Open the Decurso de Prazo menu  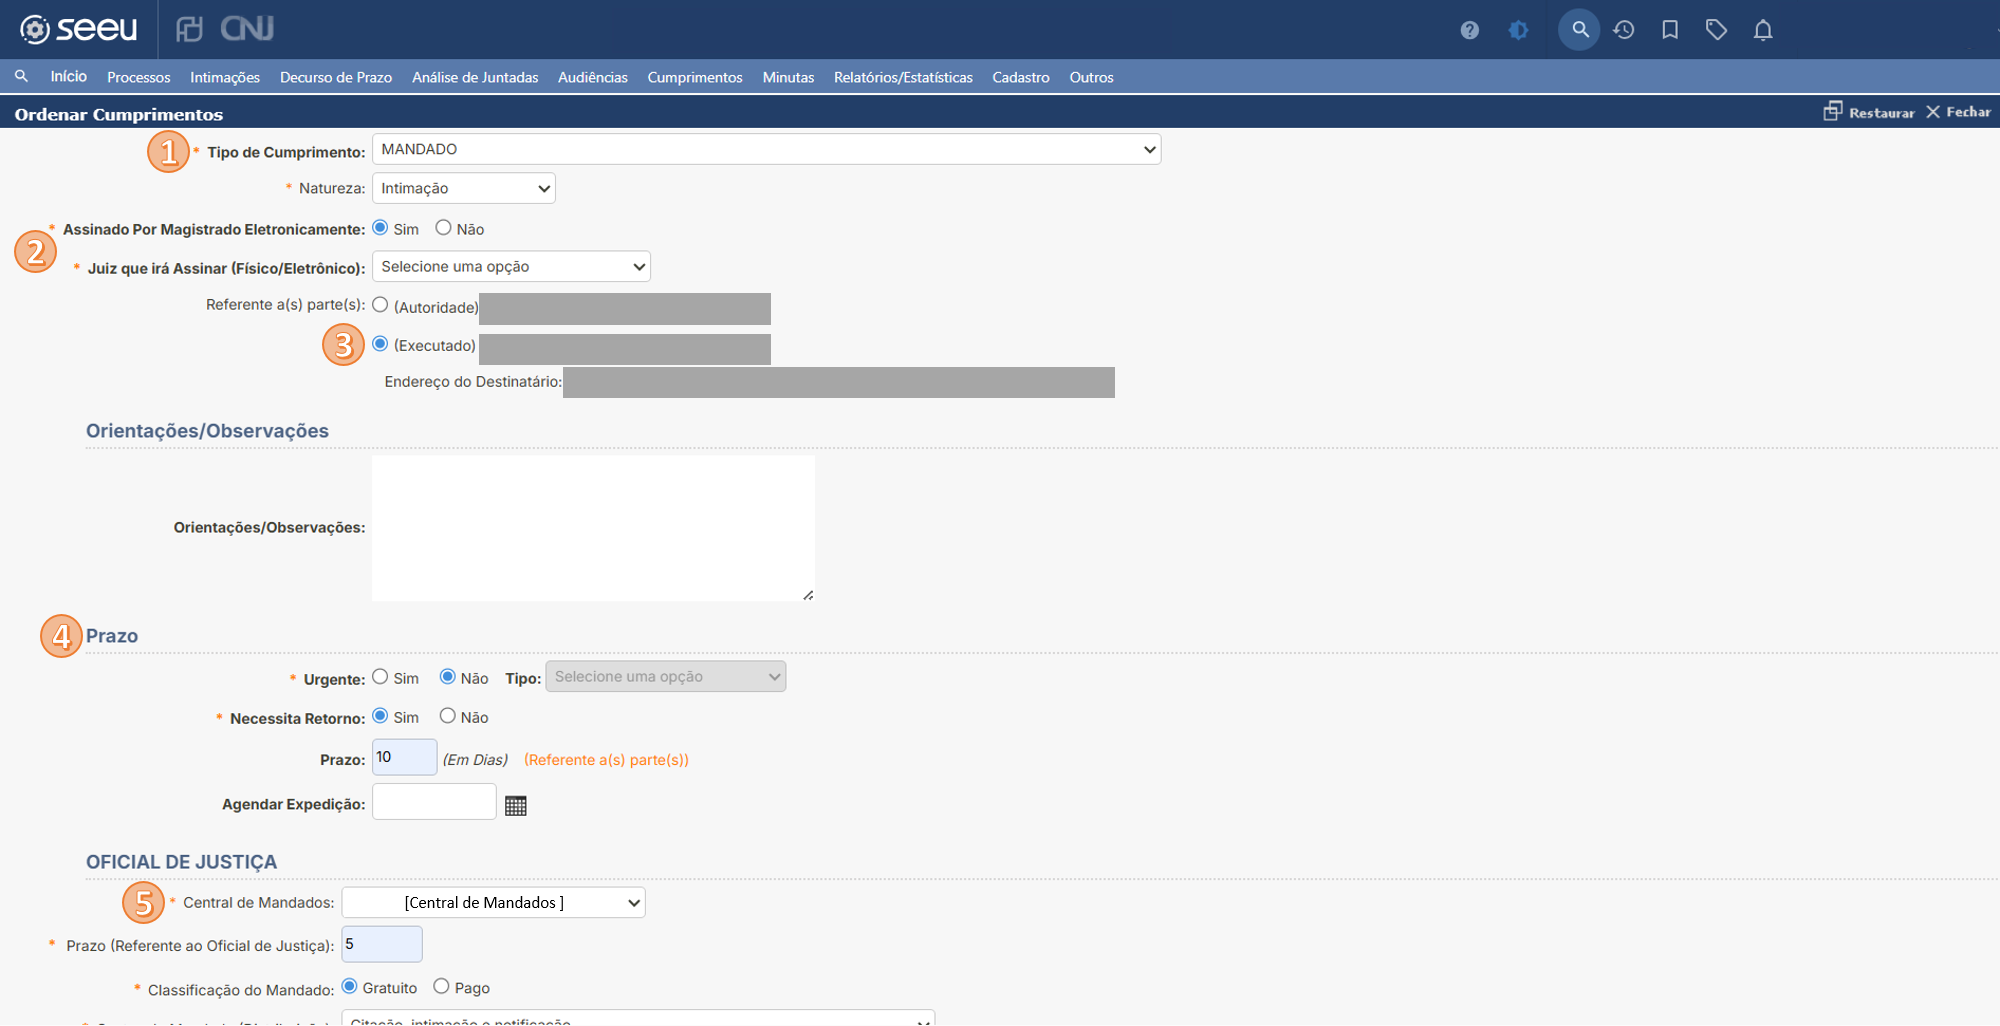pyautogui.click(x=336, y=77)
